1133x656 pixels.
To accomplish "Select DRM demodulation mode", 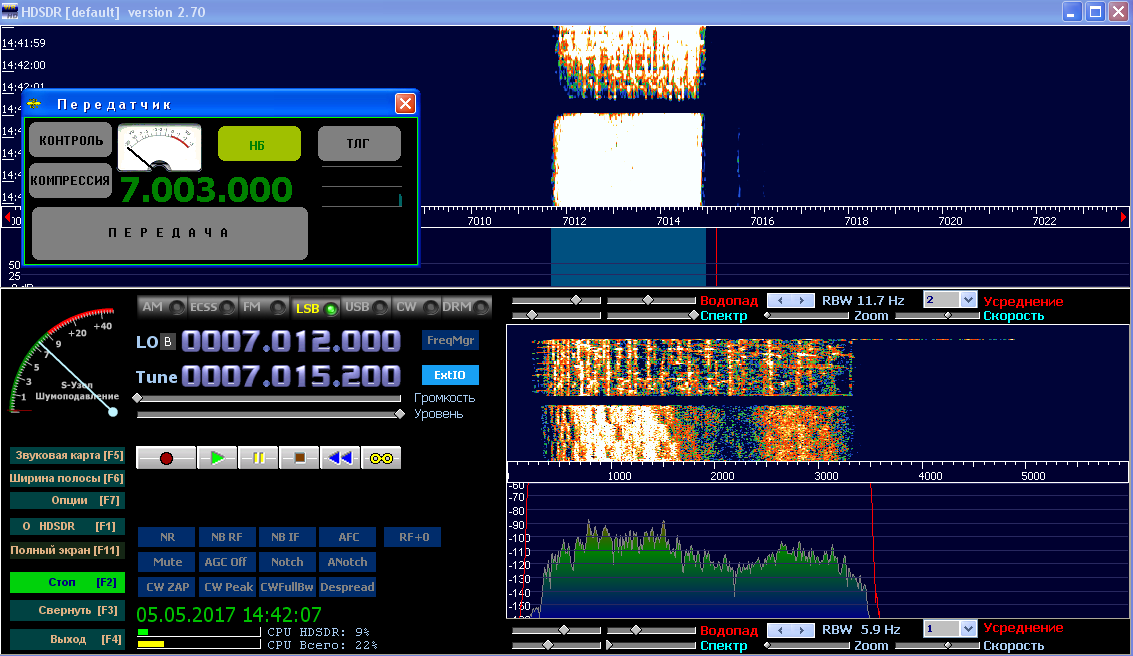I will click(x=466, y=307).
